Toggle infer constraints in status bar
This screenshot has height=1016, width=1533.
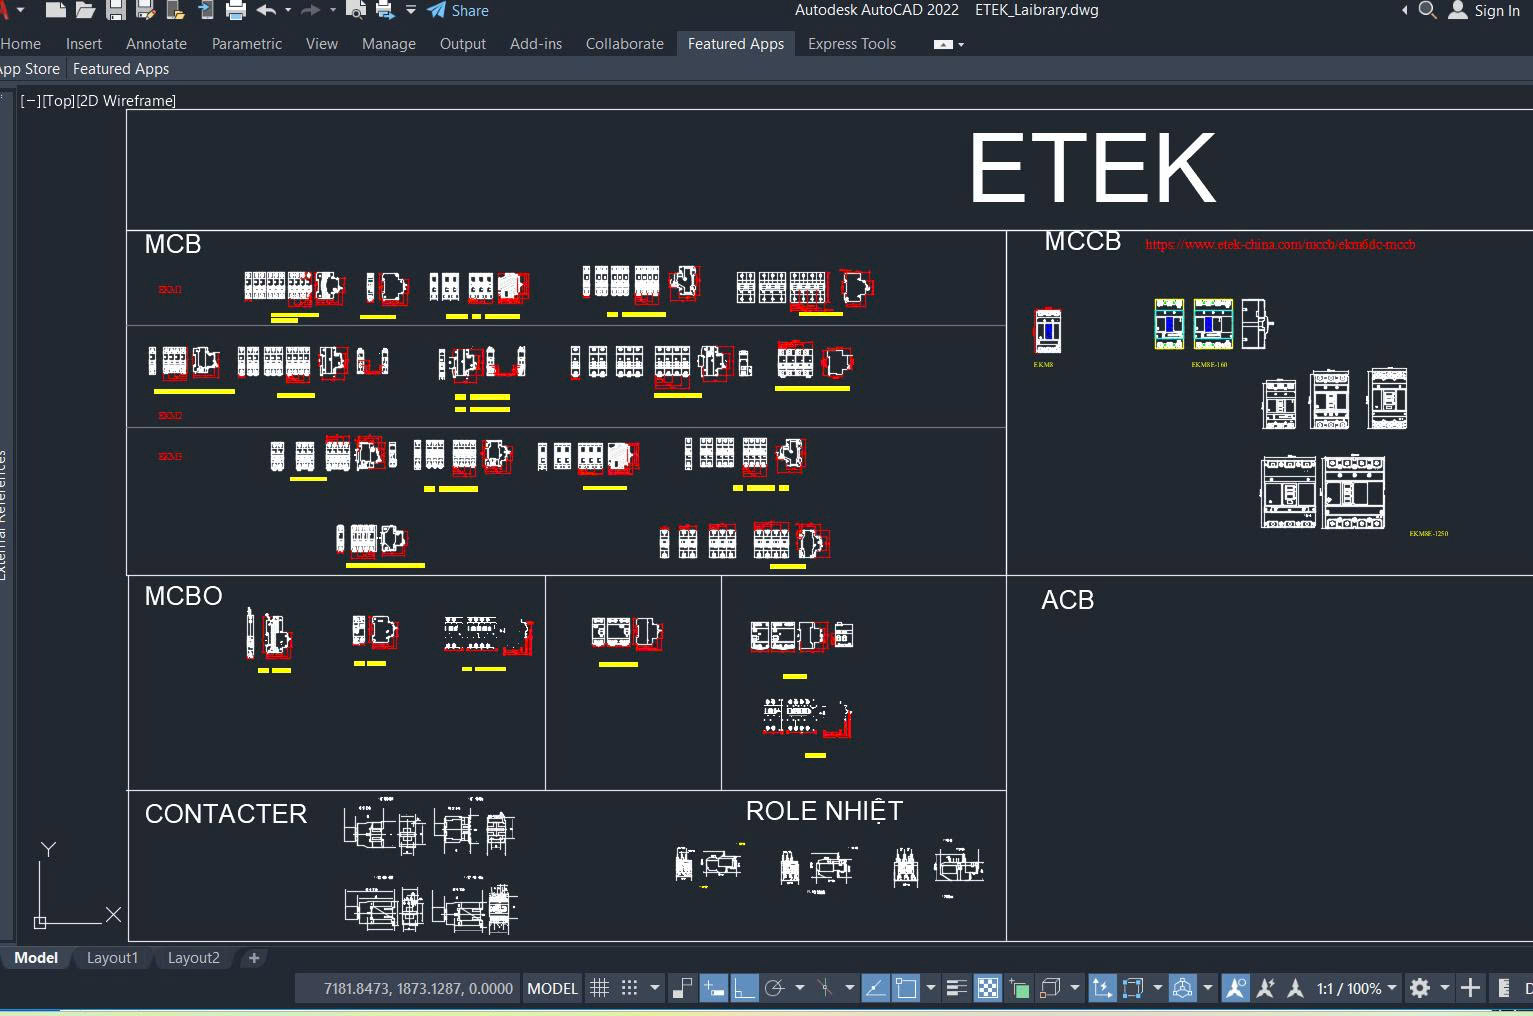(x=682, y=988)
